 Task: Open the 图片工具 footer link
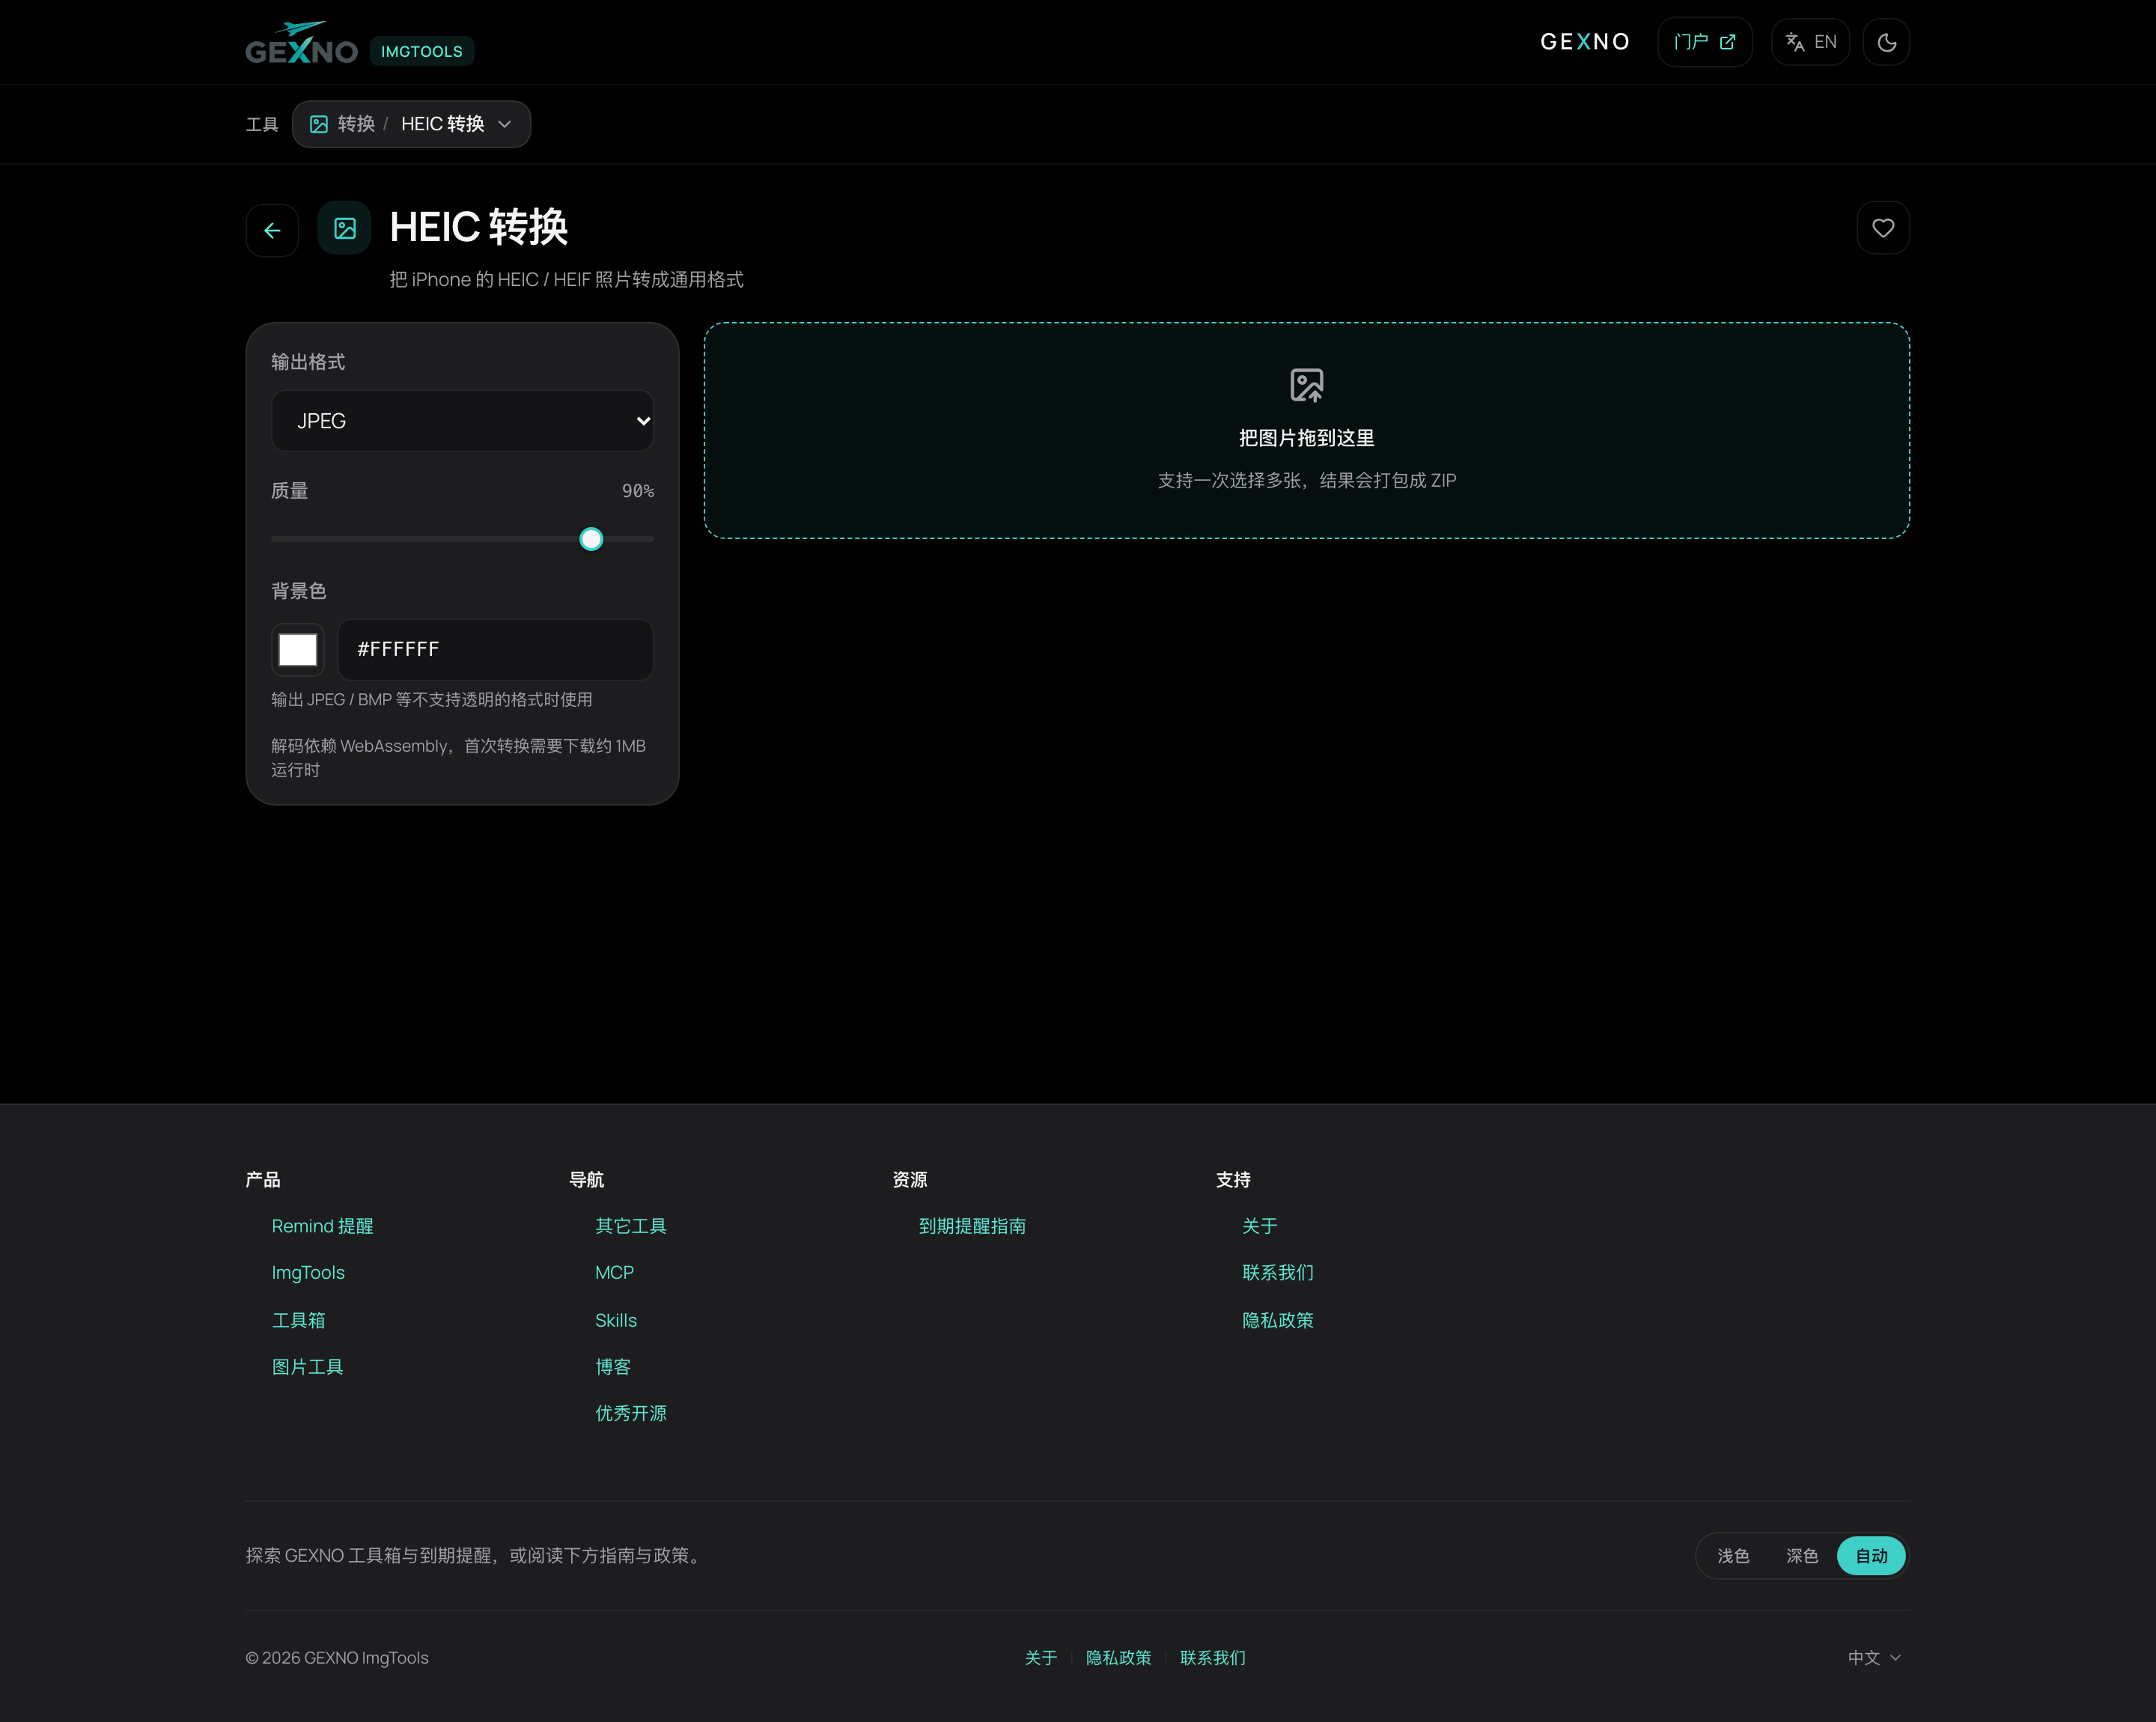[307, 1366]
